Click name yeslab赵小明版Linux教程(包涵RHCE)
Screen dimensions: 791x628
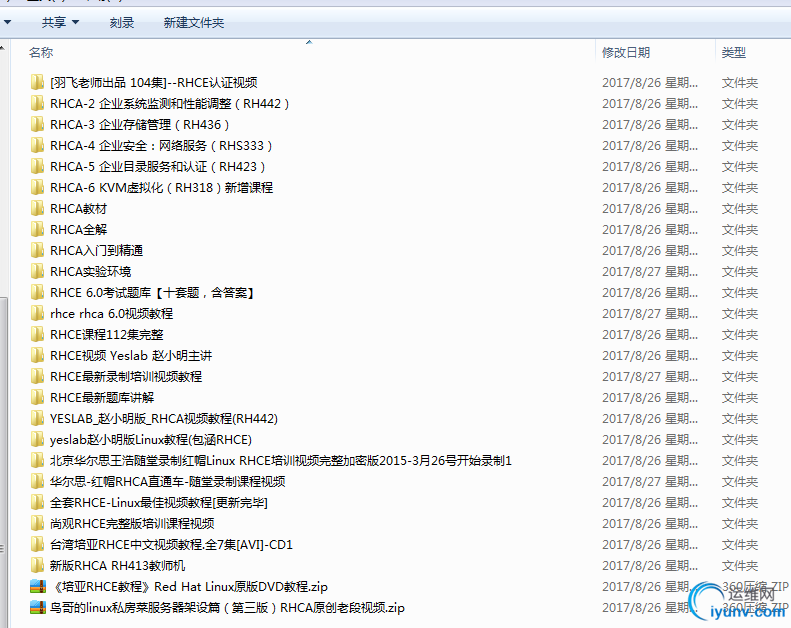click(151, 440)
